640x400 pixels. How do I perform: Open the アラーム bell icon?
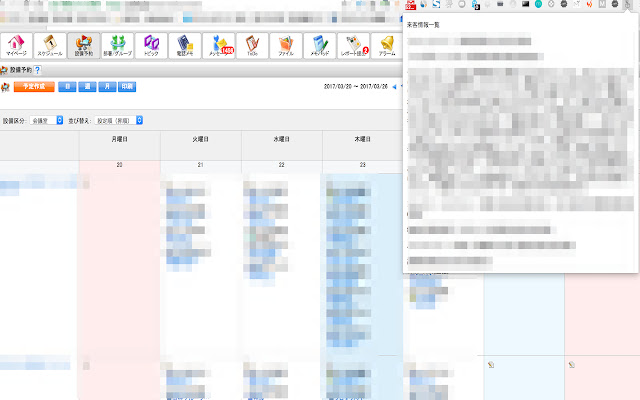pos(387,45)
